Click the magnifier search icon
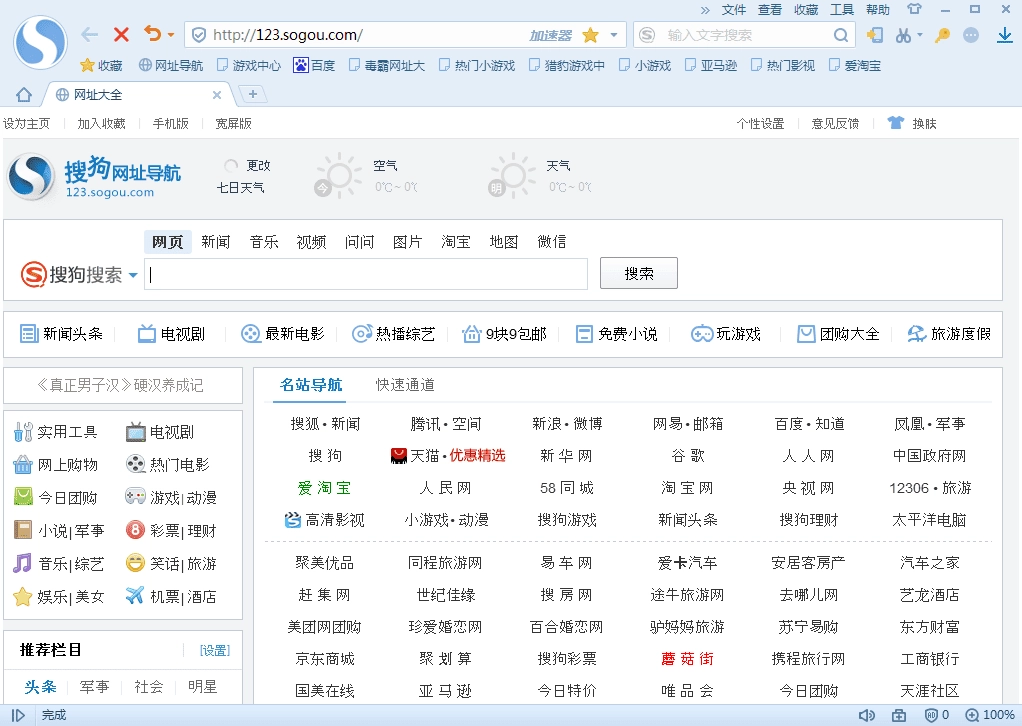 pos(841,35)
